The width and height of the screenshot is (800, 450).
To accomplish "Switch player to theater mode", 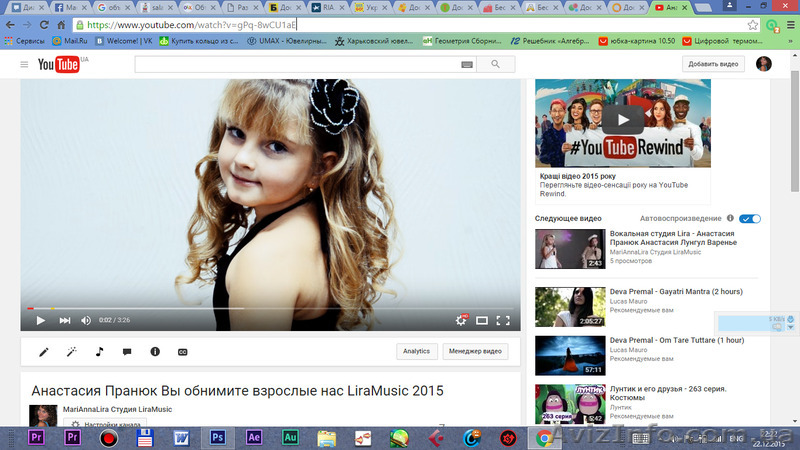I will (482, 321).
